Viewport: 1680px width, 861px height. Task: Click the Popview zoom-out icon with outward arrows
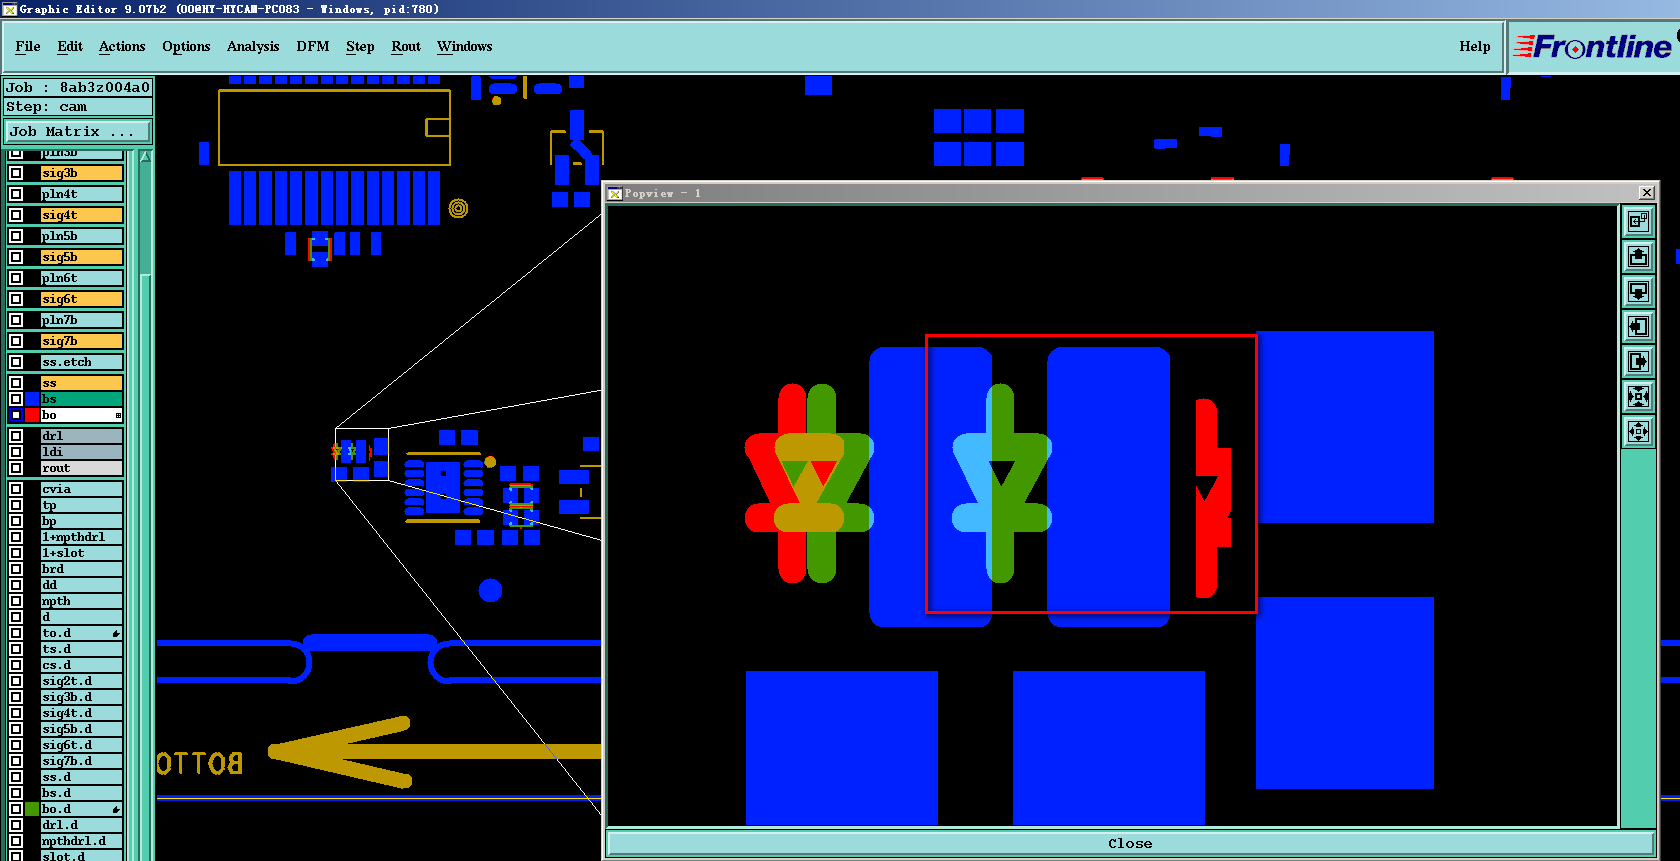coord(1638,432)
